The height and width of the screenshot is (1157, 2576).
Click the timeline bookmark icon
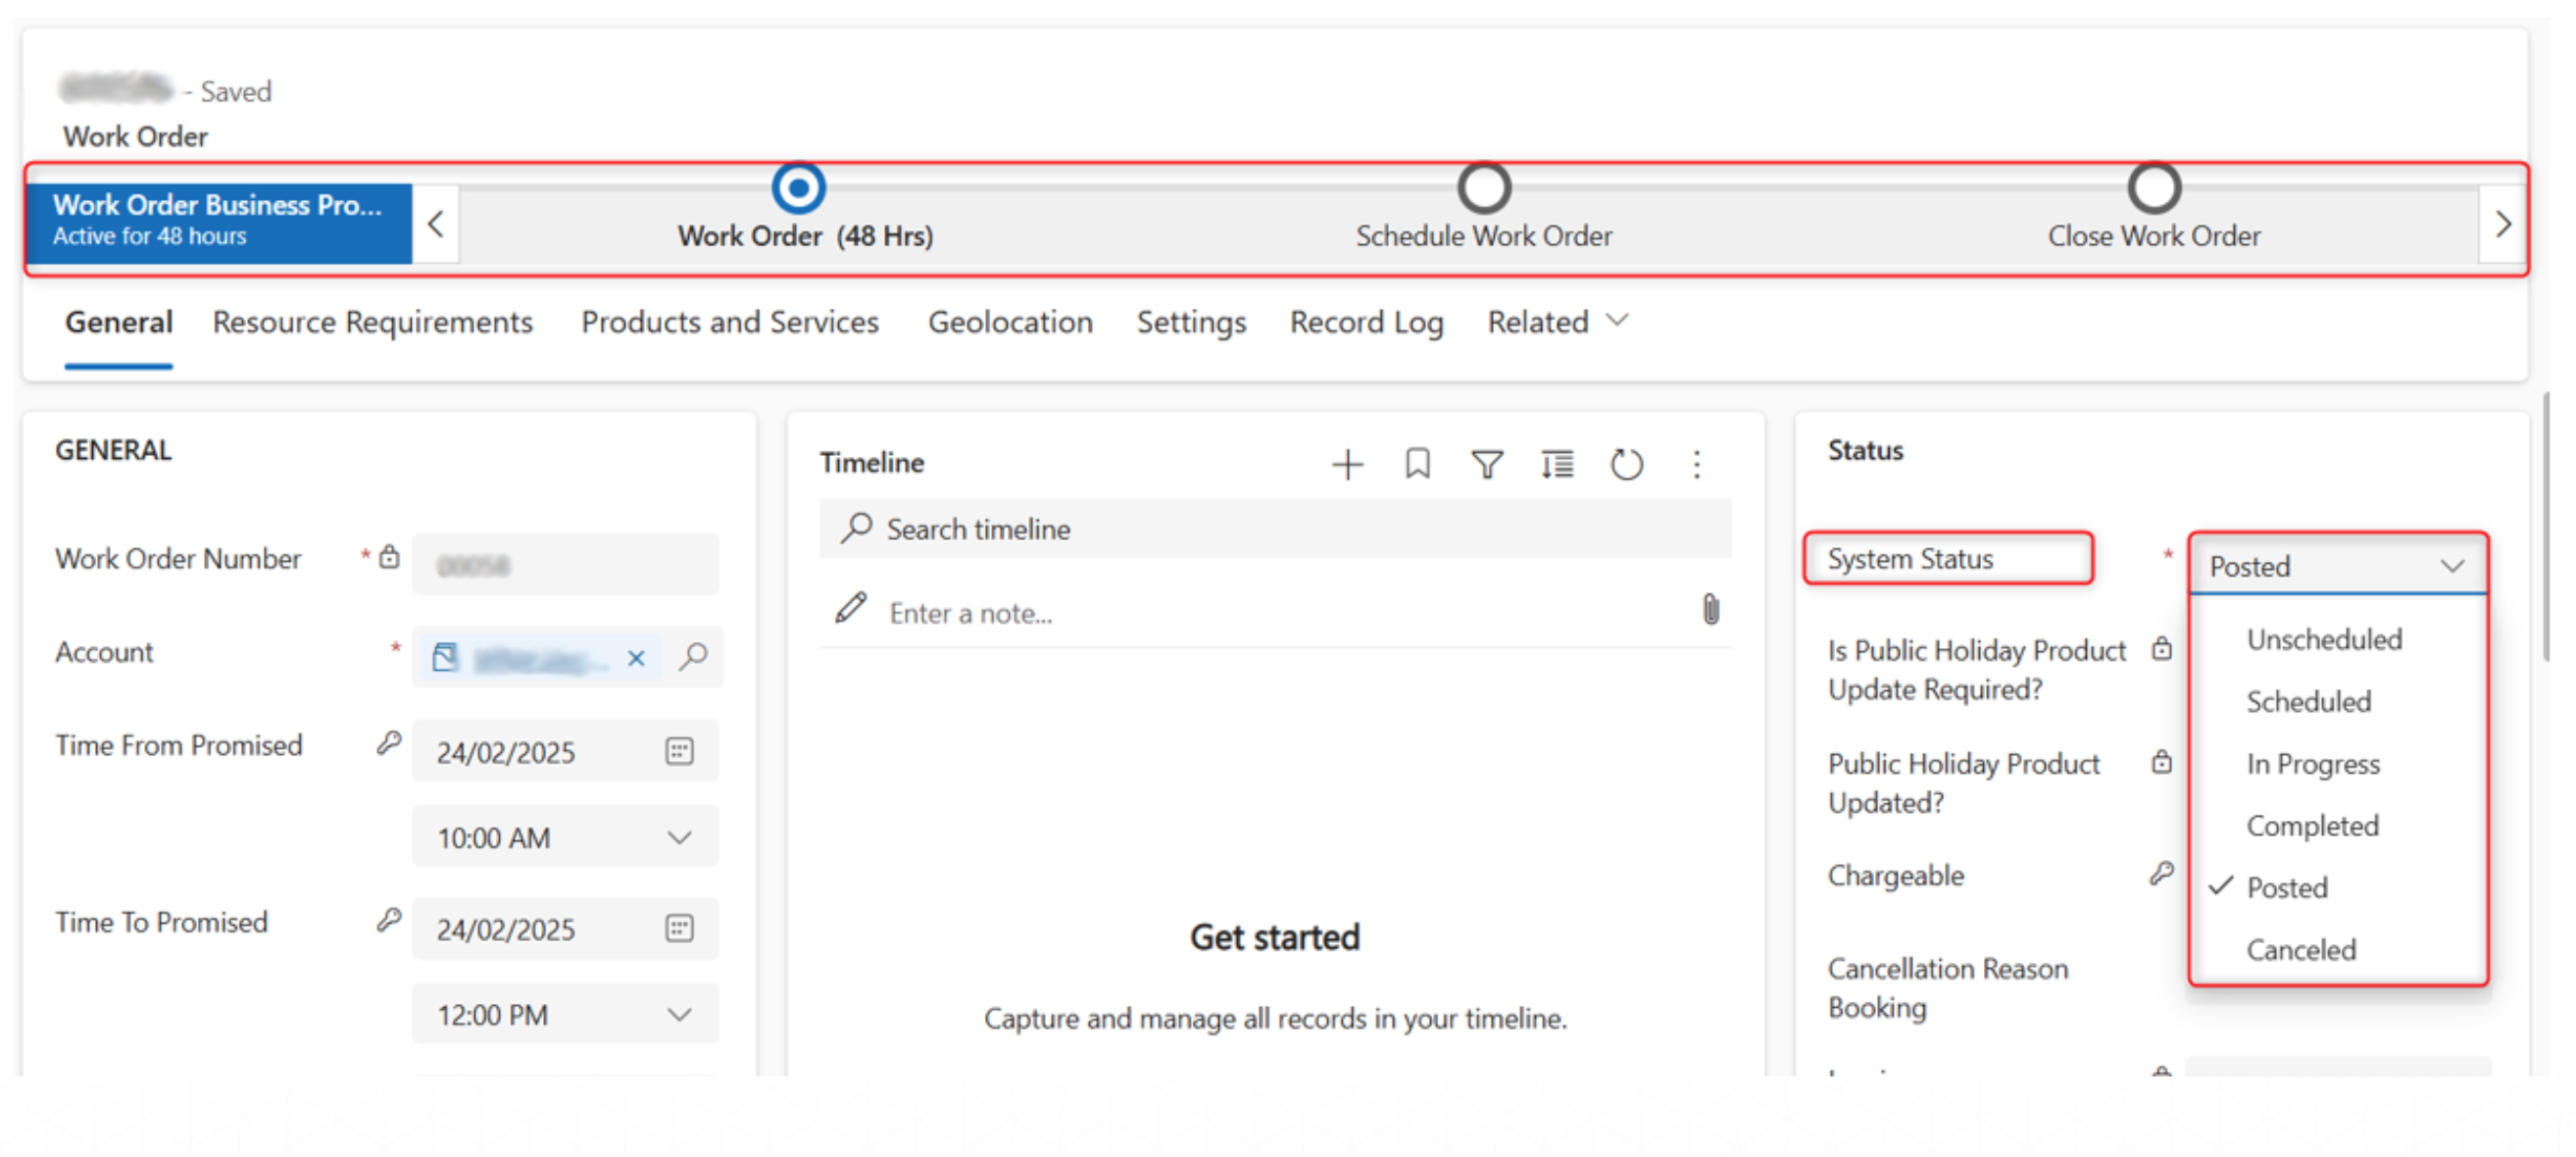[1417, 464]
